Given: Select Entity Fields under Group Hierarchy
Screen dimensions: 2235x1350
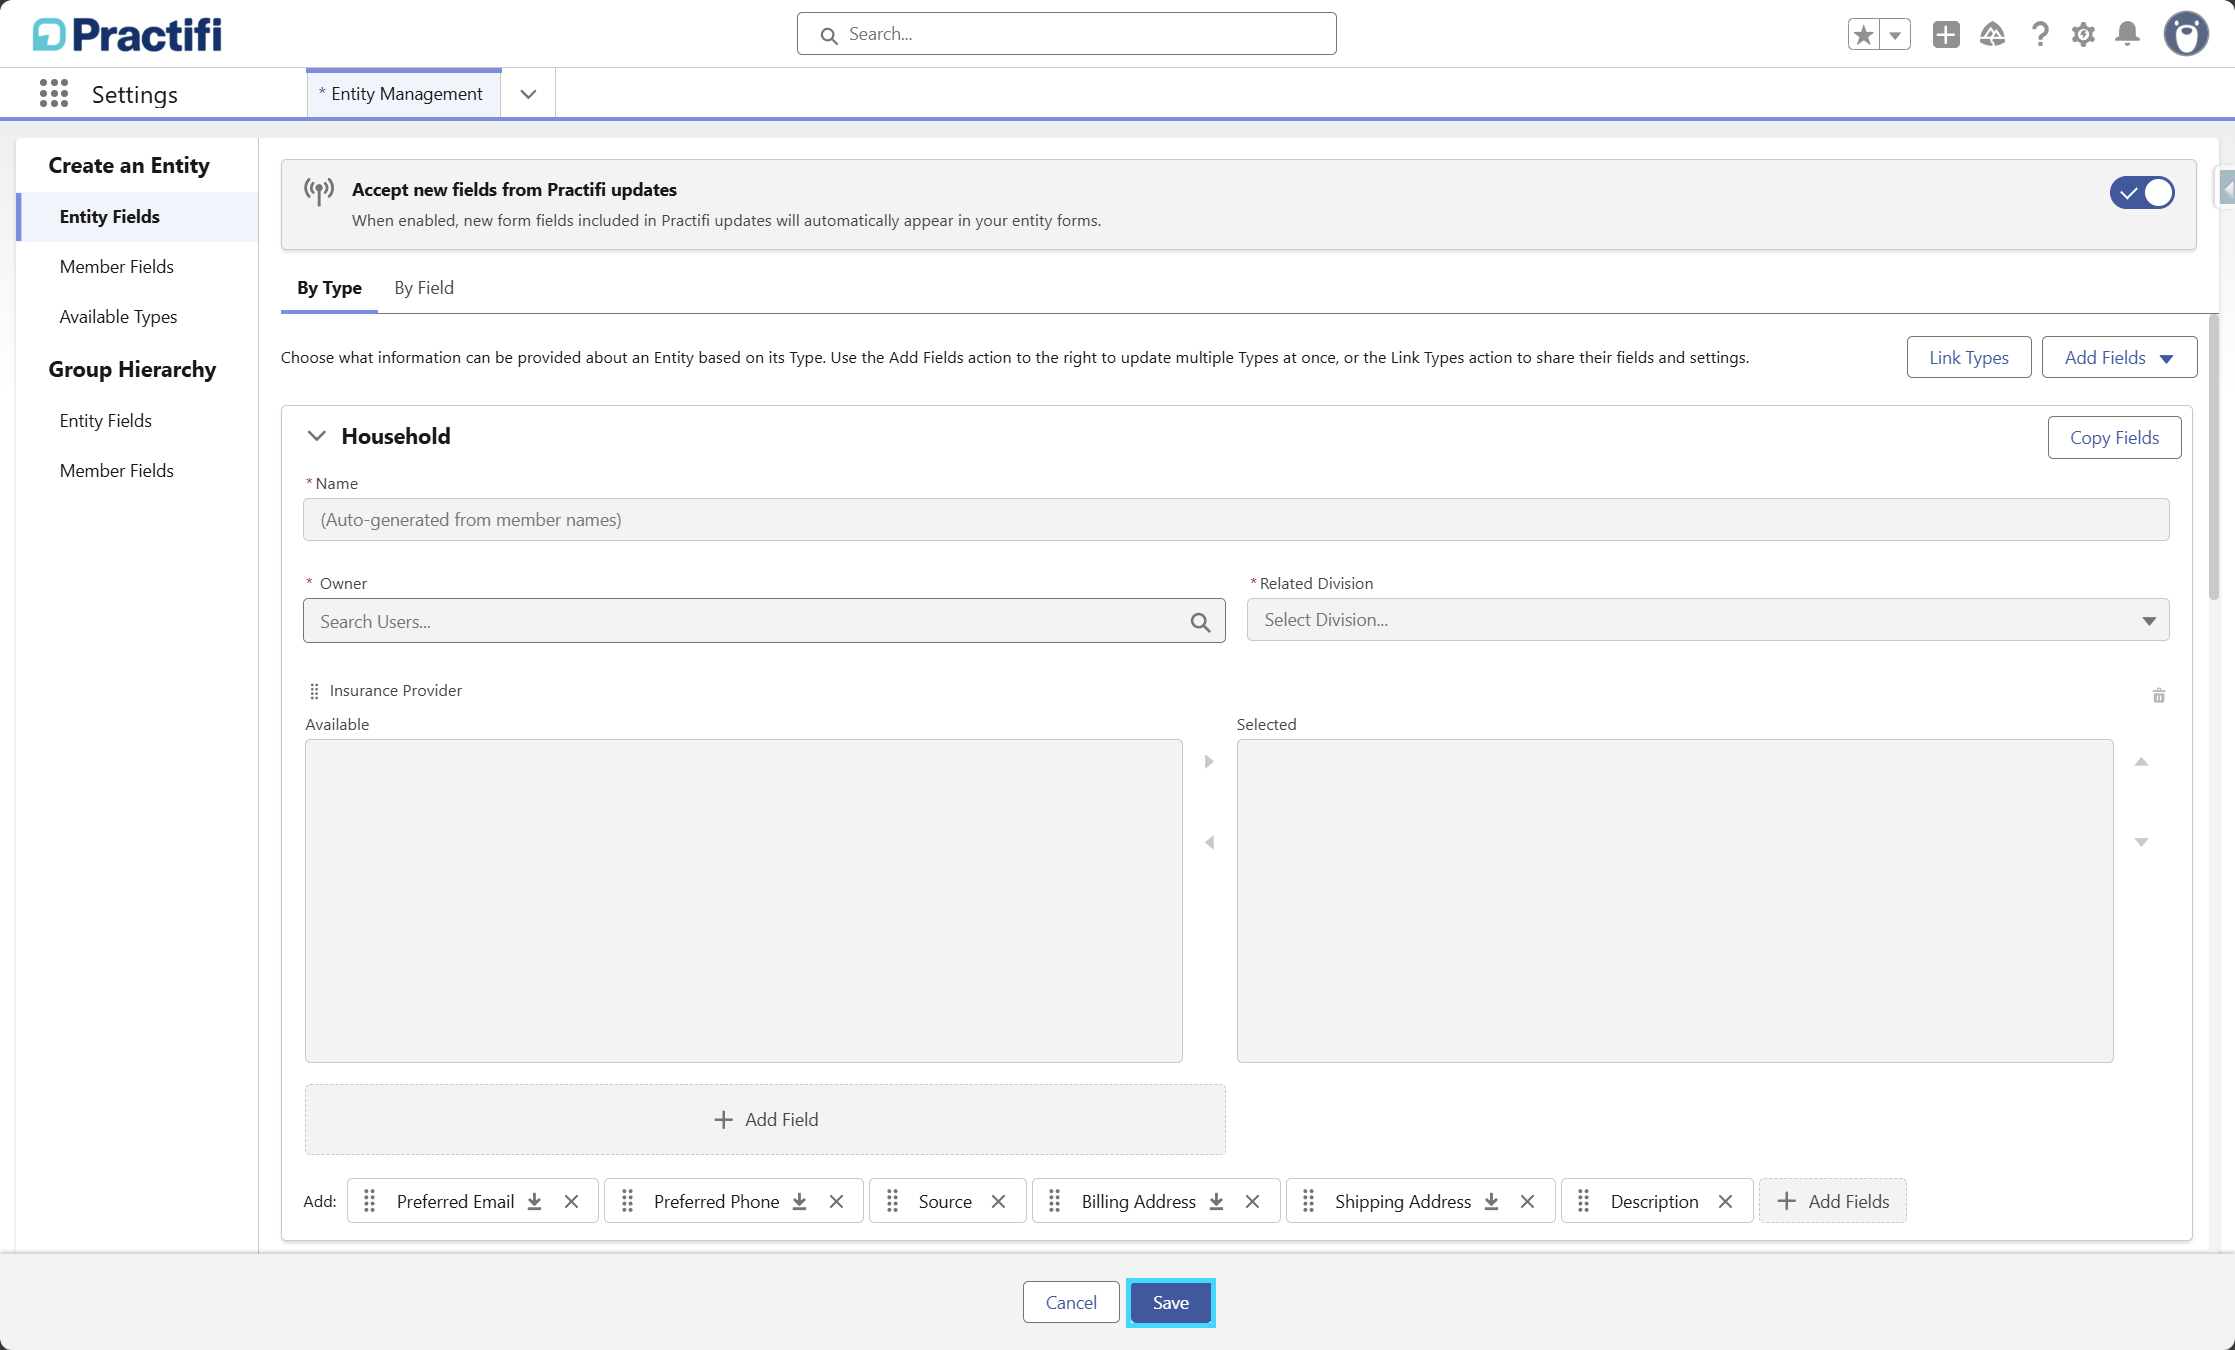Looking at the screenshot, I should (105, 421).
